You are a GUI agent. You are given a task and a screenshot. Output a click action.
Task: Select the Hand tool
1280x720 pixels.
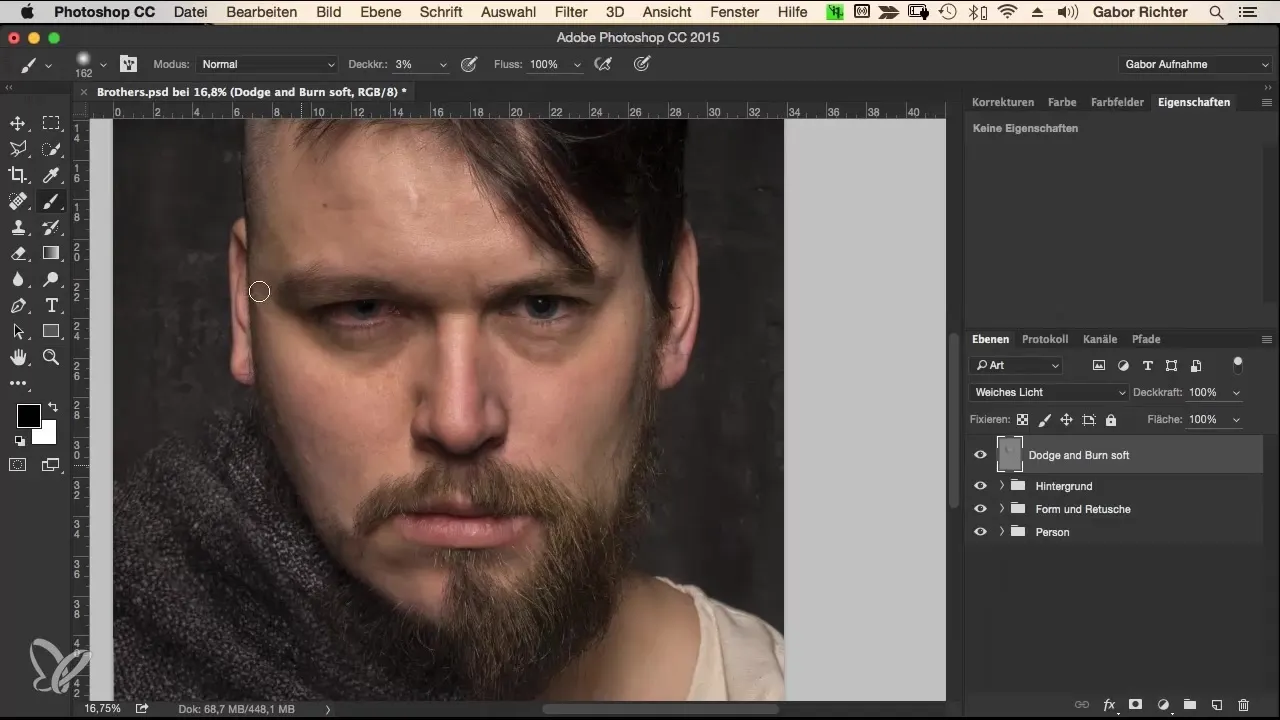(18, 357)
